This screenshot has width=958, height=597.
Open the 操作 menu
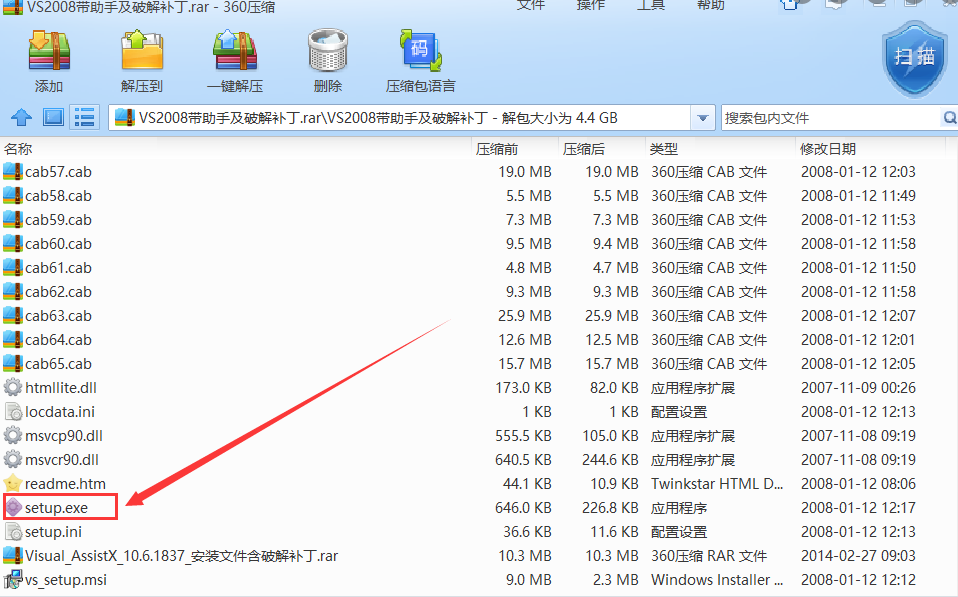pyautogui.click(x=591, y=5)
